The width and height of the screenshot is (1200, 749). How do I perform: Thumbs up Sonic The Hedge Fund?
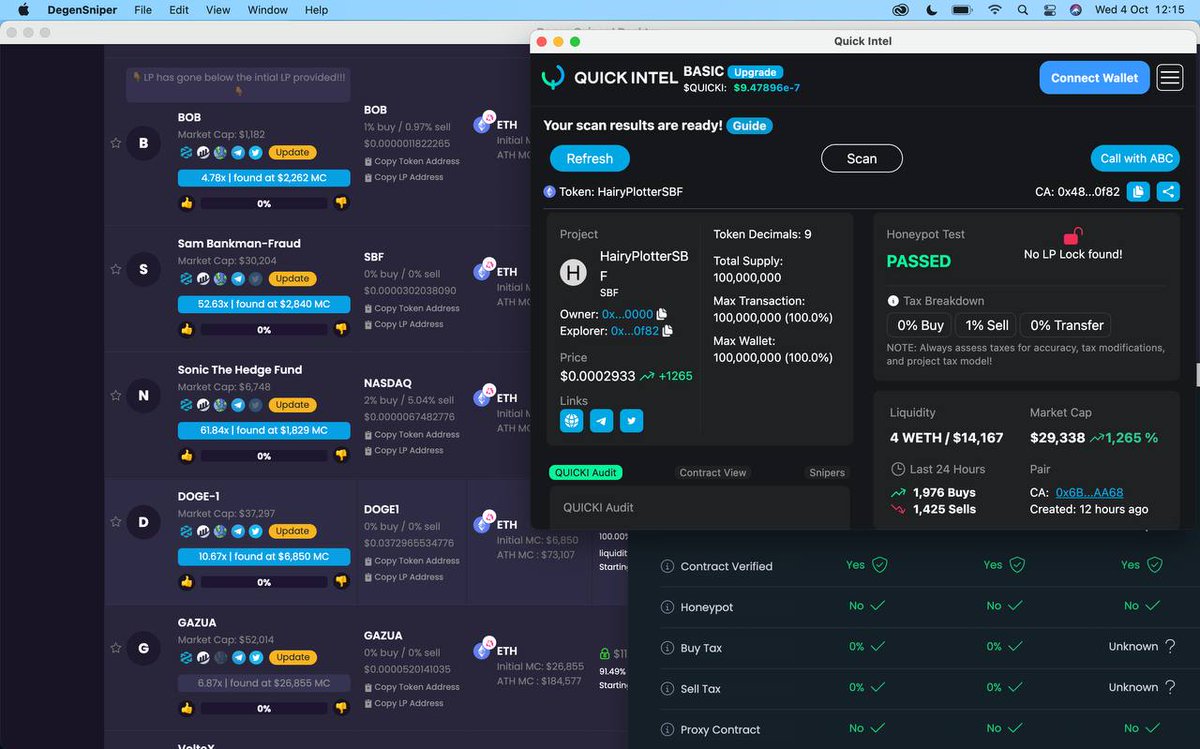pos(186,455)
